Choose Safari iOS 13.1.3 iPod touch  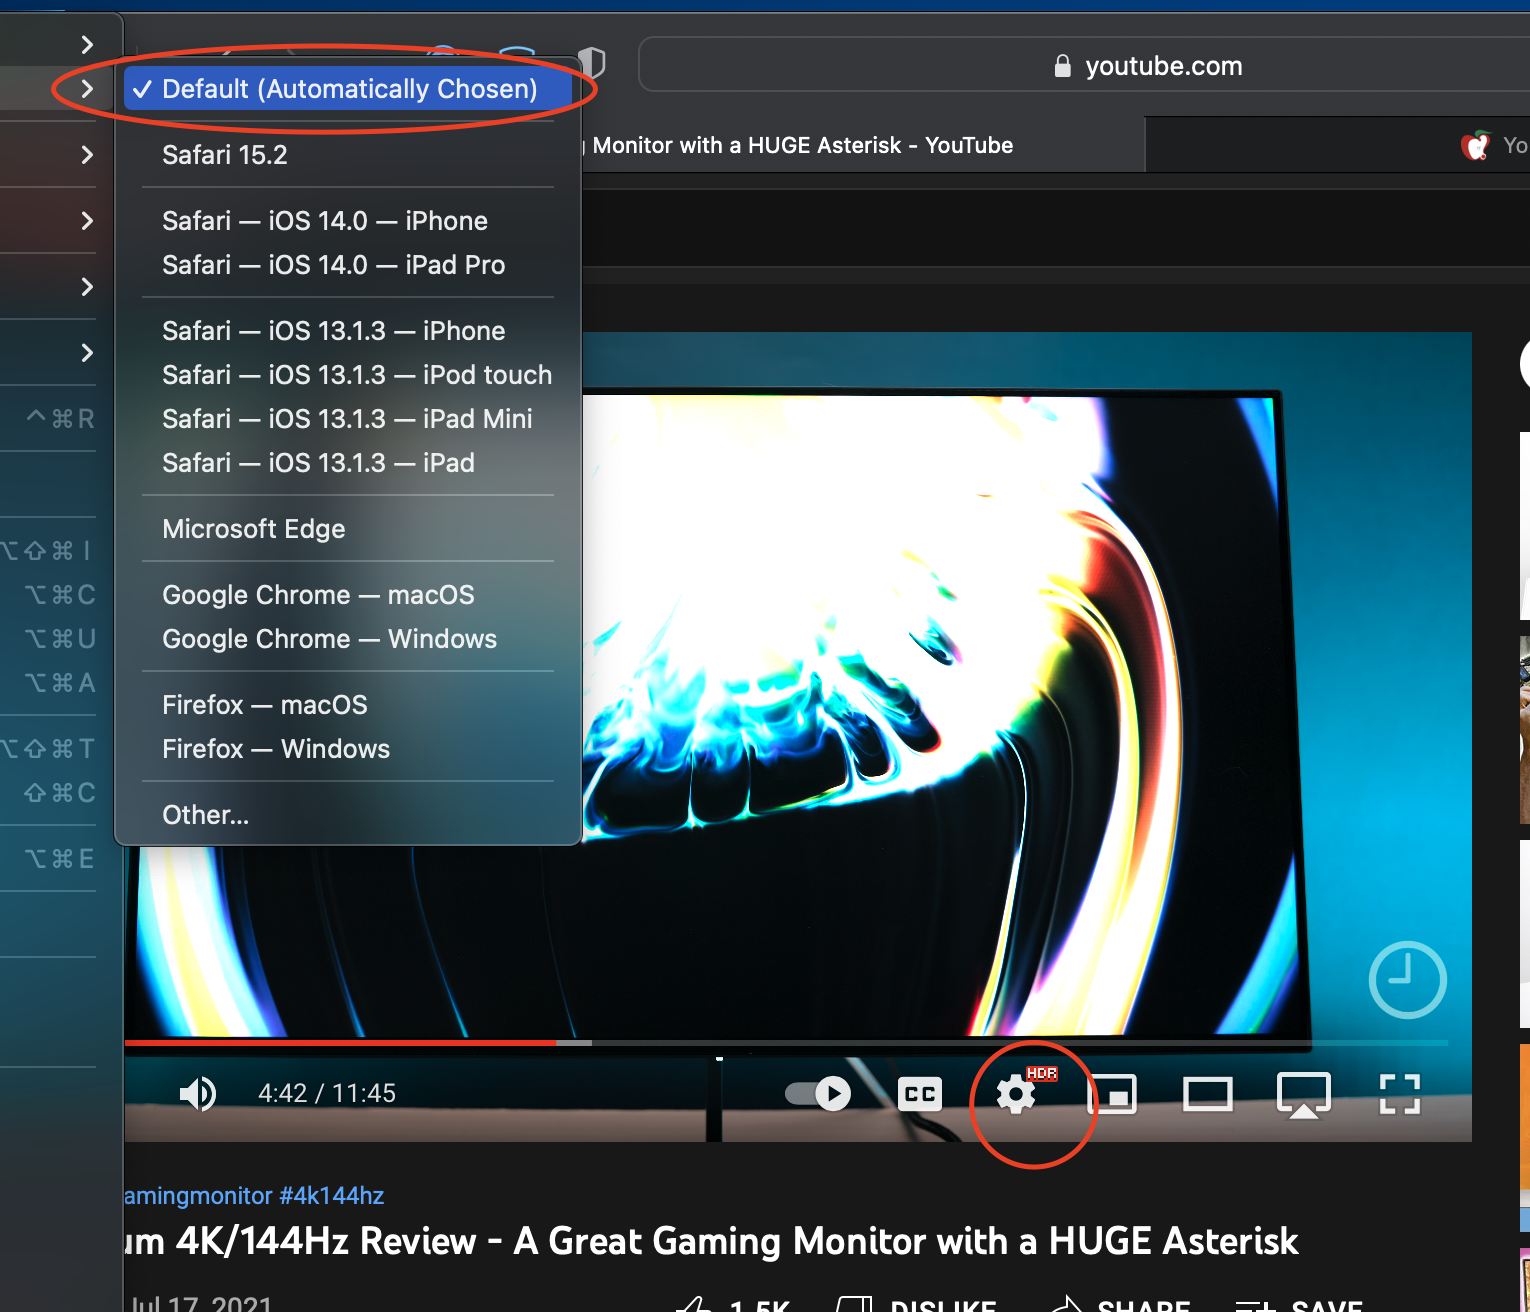pos(348,375)
